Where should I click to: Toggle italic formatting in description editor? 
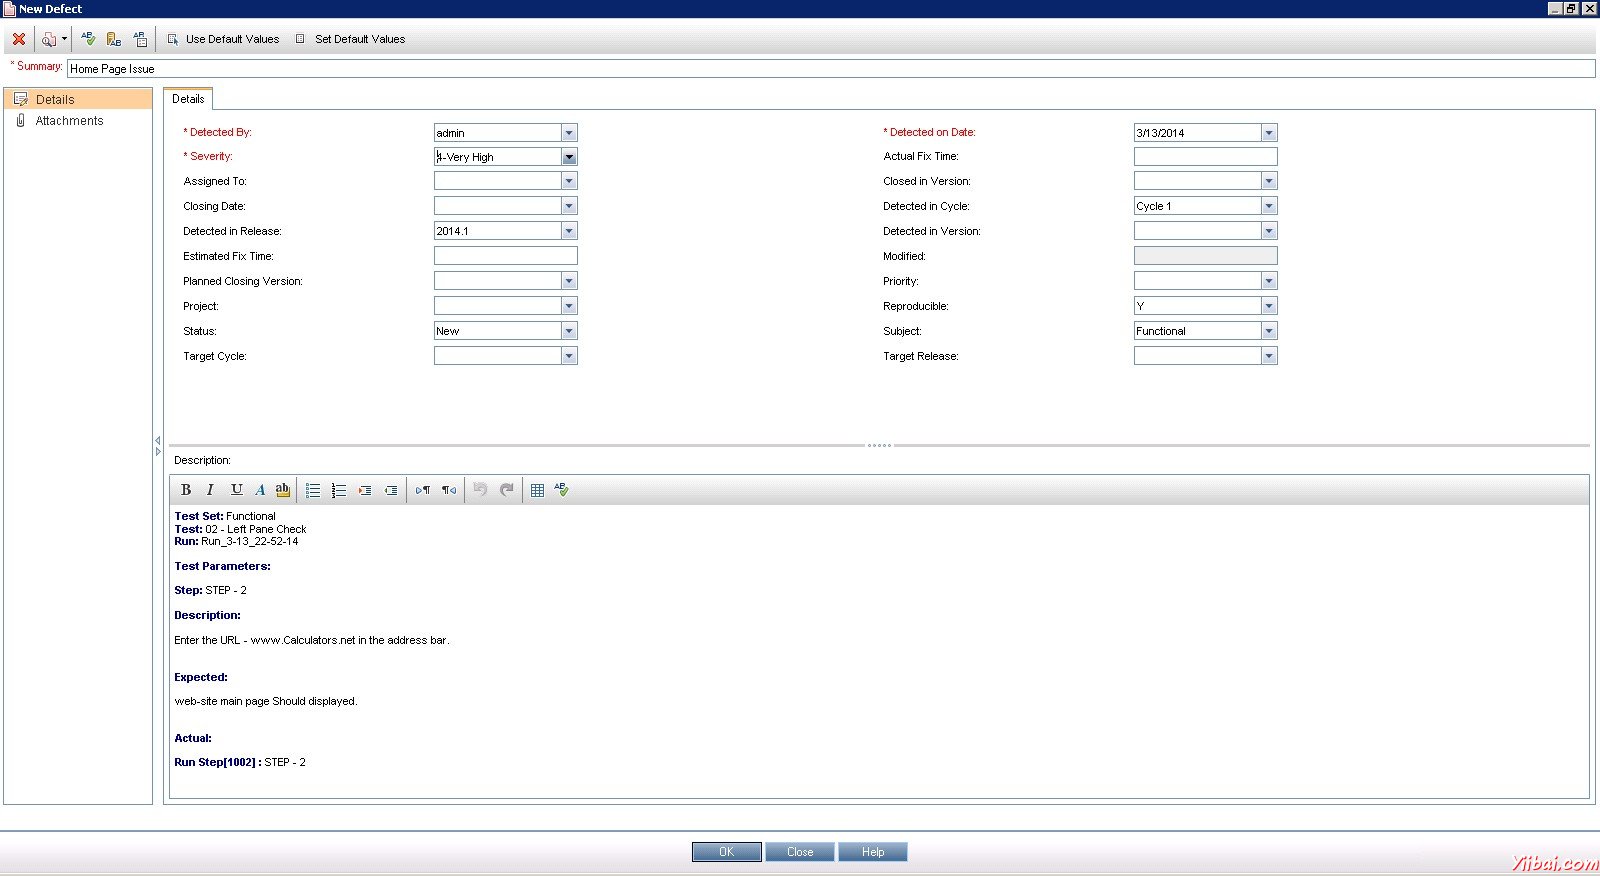click(x=210, y=490)
